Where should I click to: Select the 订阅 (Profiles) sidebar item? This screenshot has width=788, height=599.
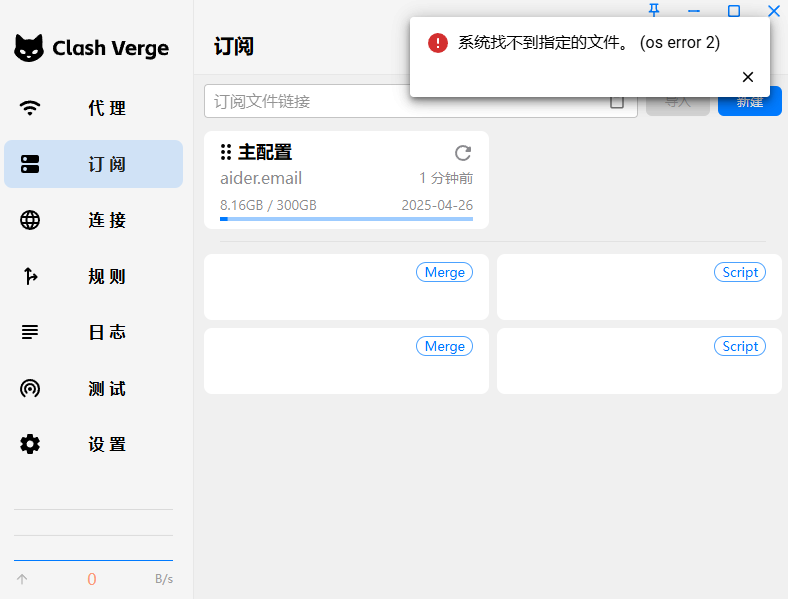pos(93,164)
